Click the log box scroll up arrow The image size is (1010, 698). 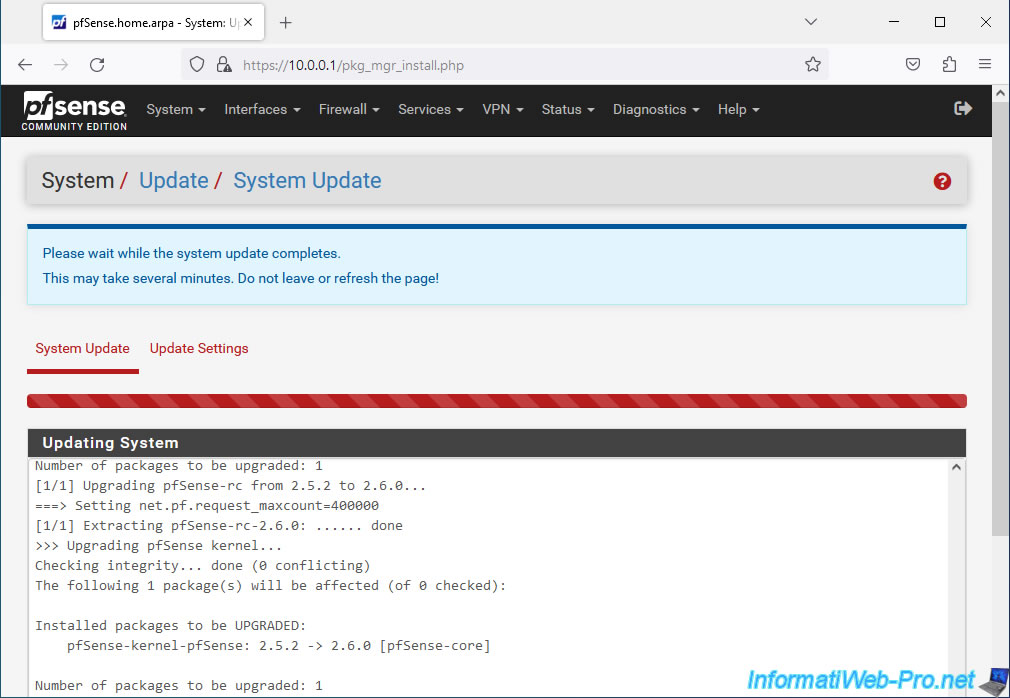pos(957,467)
